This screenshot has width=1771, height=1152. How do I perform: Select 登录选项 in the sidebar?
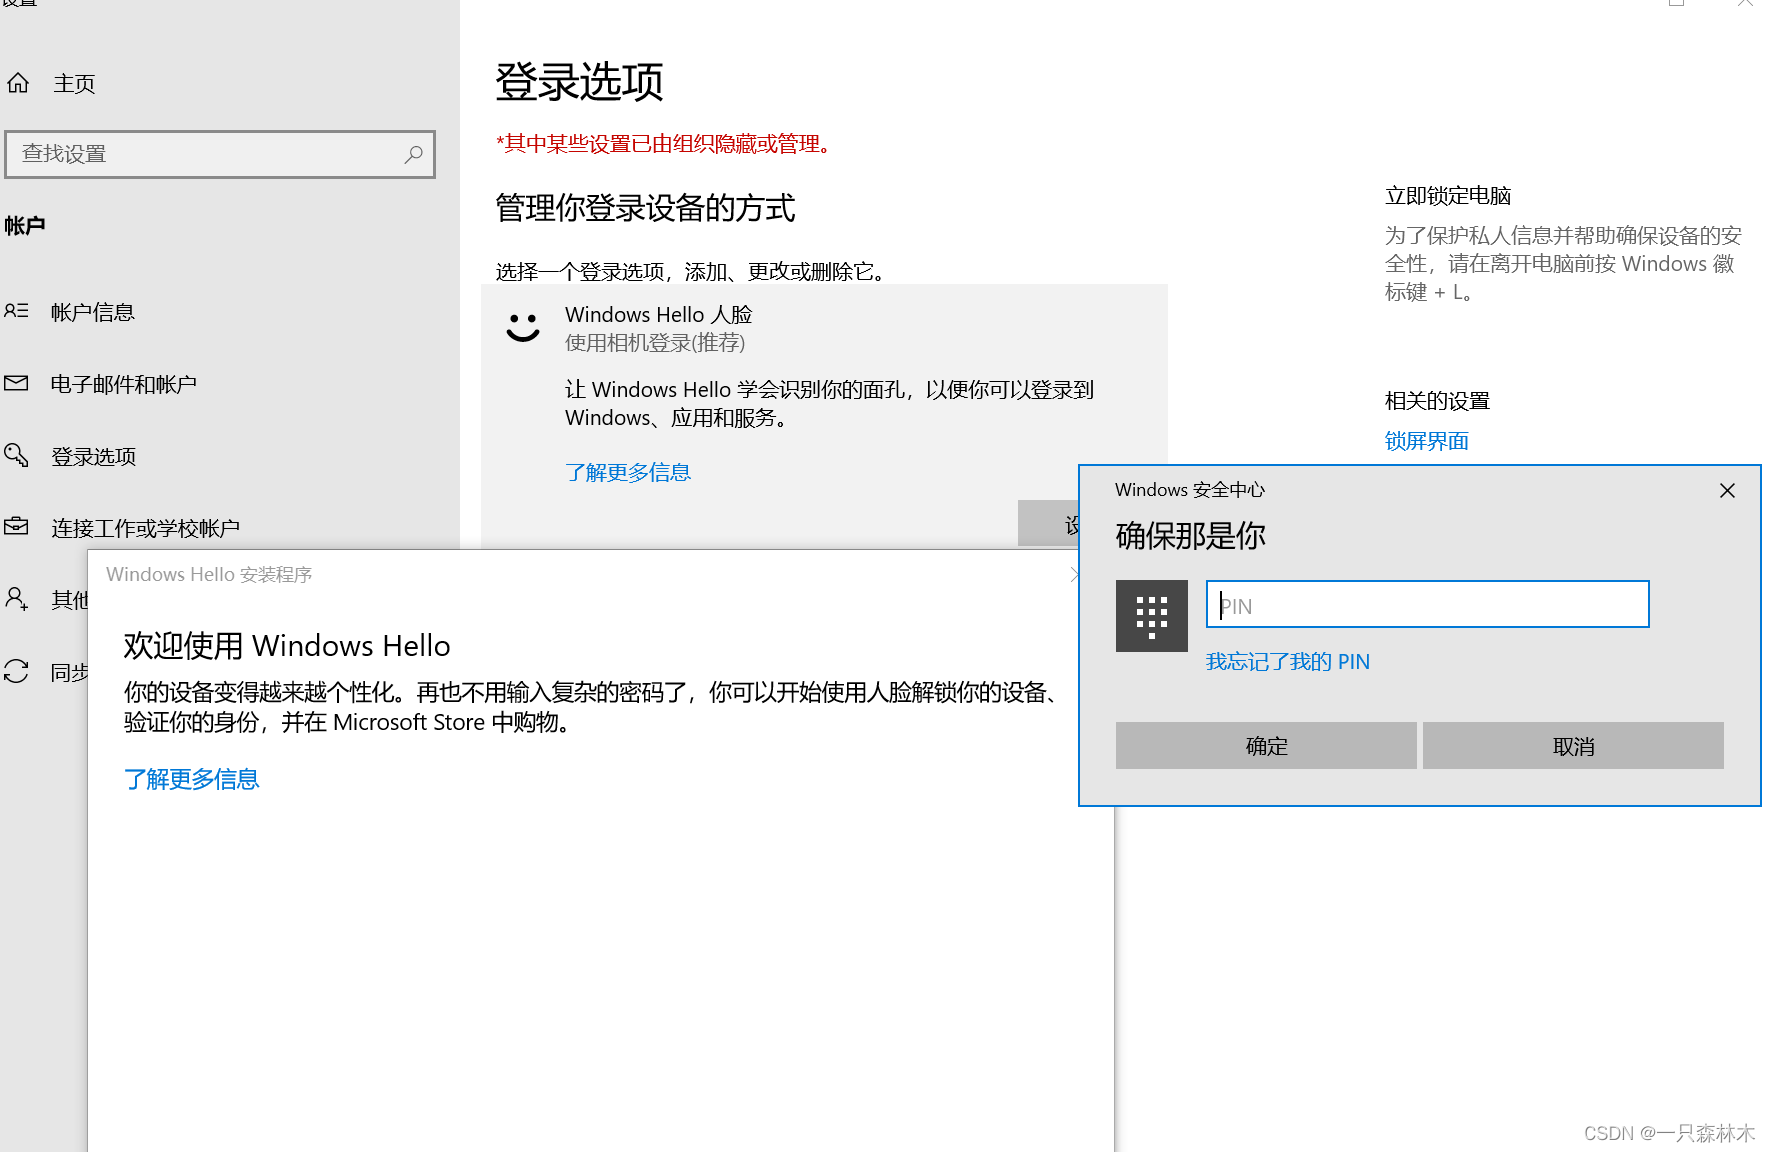point(94,456)
